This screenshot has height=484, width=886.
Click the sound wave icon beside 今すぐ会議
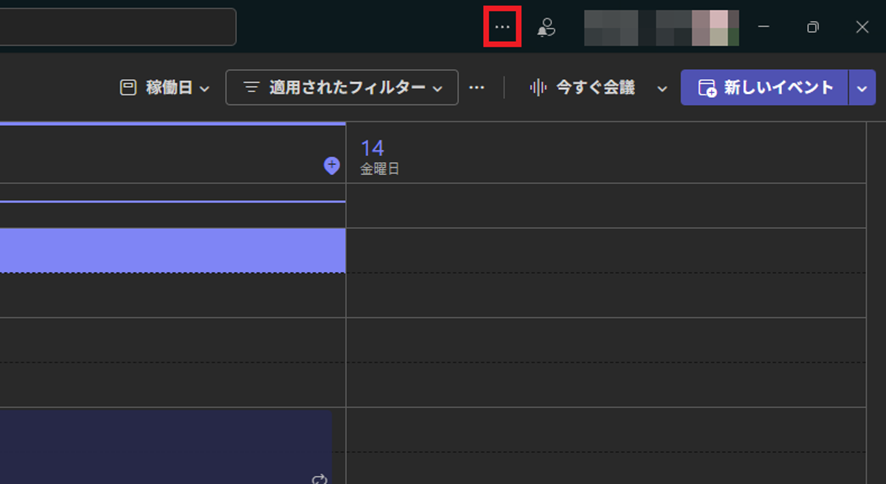[x=538, y=88]
